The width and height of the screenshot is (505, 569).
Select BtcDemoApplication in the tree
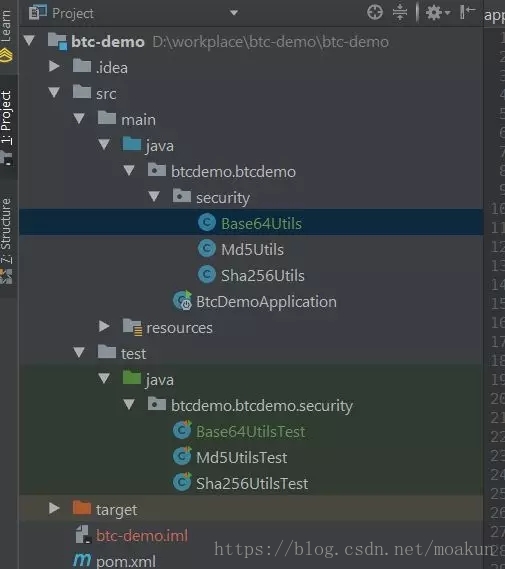click(266, 302)
